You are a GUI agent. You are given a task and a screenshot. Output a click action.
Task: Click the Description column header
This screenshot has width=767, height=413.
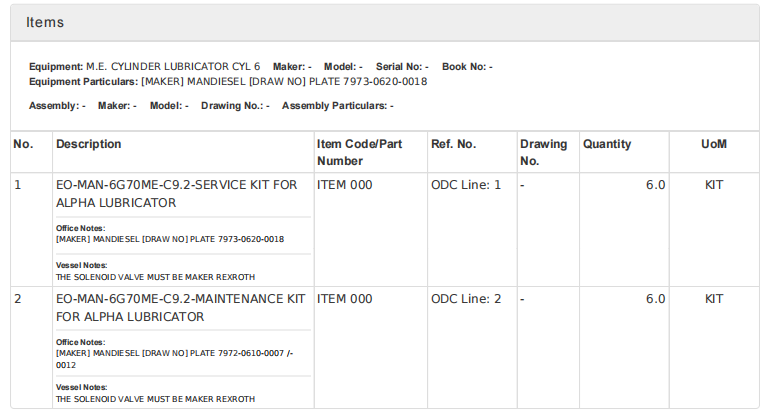(89, 145)
